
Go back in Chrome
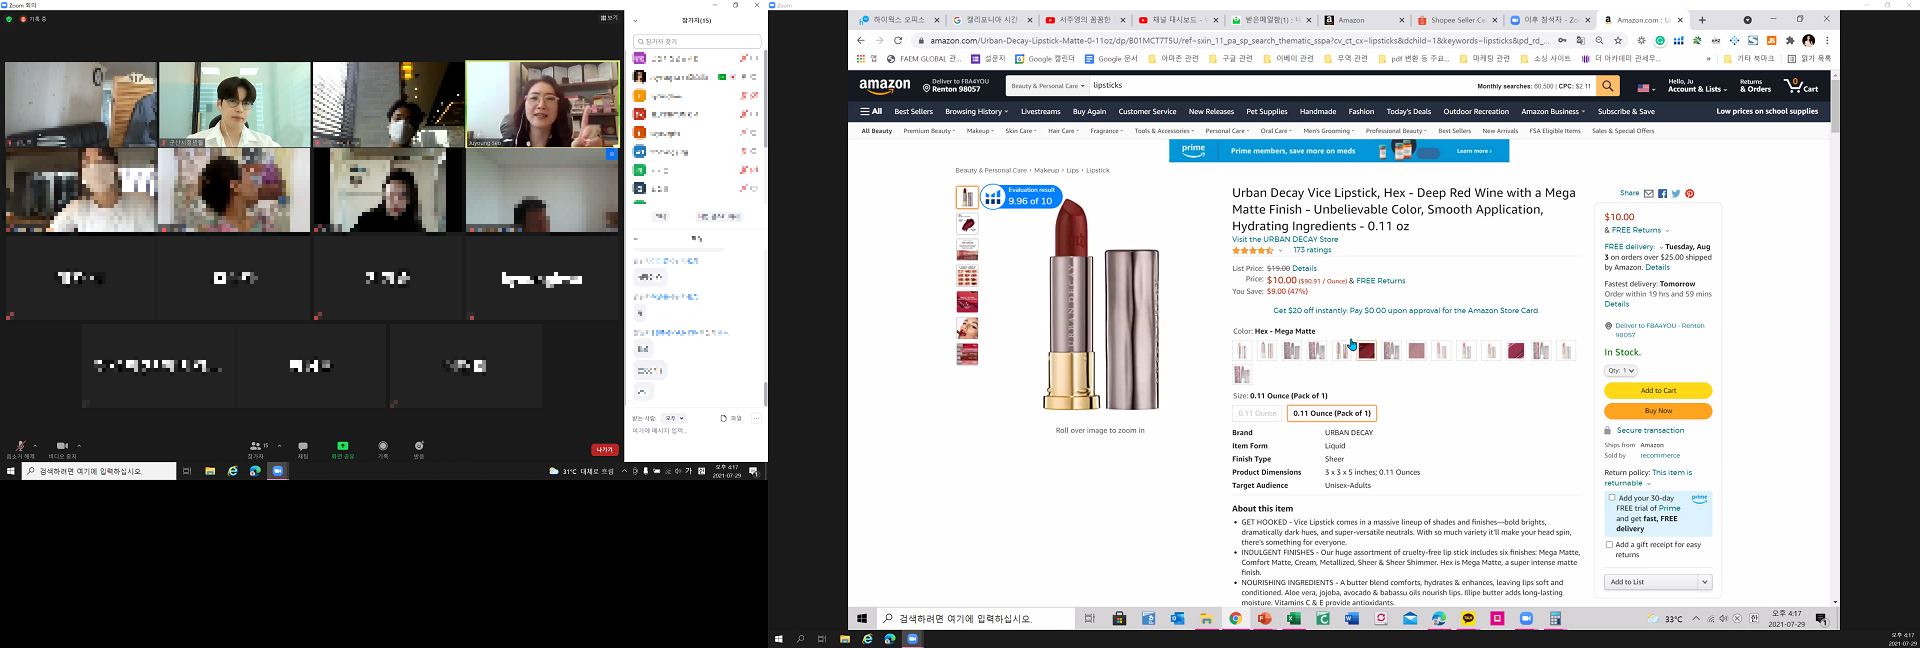click(x=861, y=41)
